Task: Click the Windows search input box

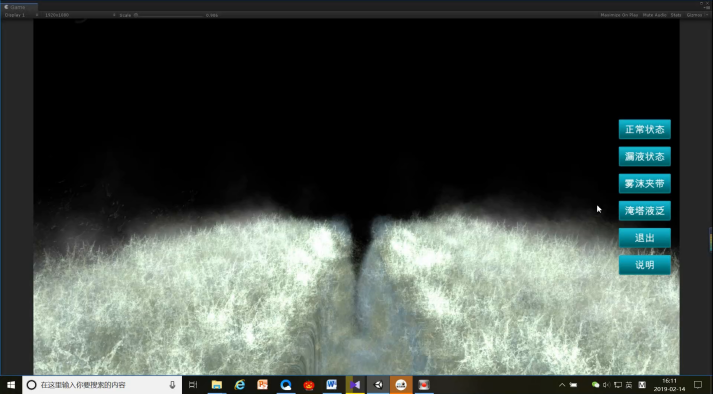Action: coord(102,385)
